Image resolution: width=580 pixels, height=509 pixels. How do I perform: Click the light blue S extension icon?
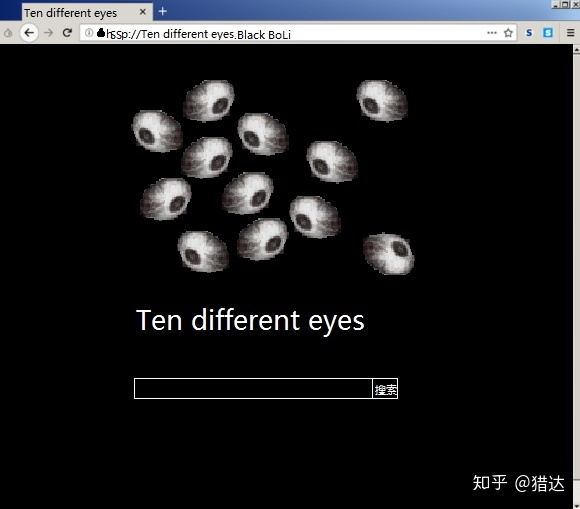548,33
